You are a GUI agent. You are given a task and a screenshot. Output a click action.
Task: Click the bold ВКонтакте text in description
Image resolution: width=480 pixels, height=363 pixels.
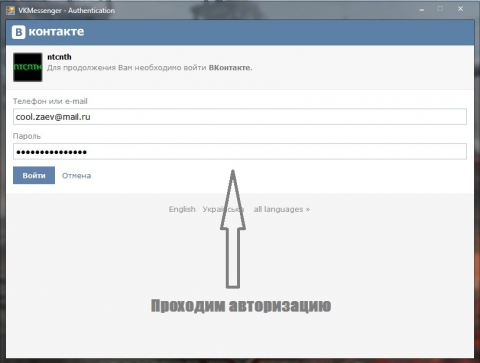pos(230,68)
